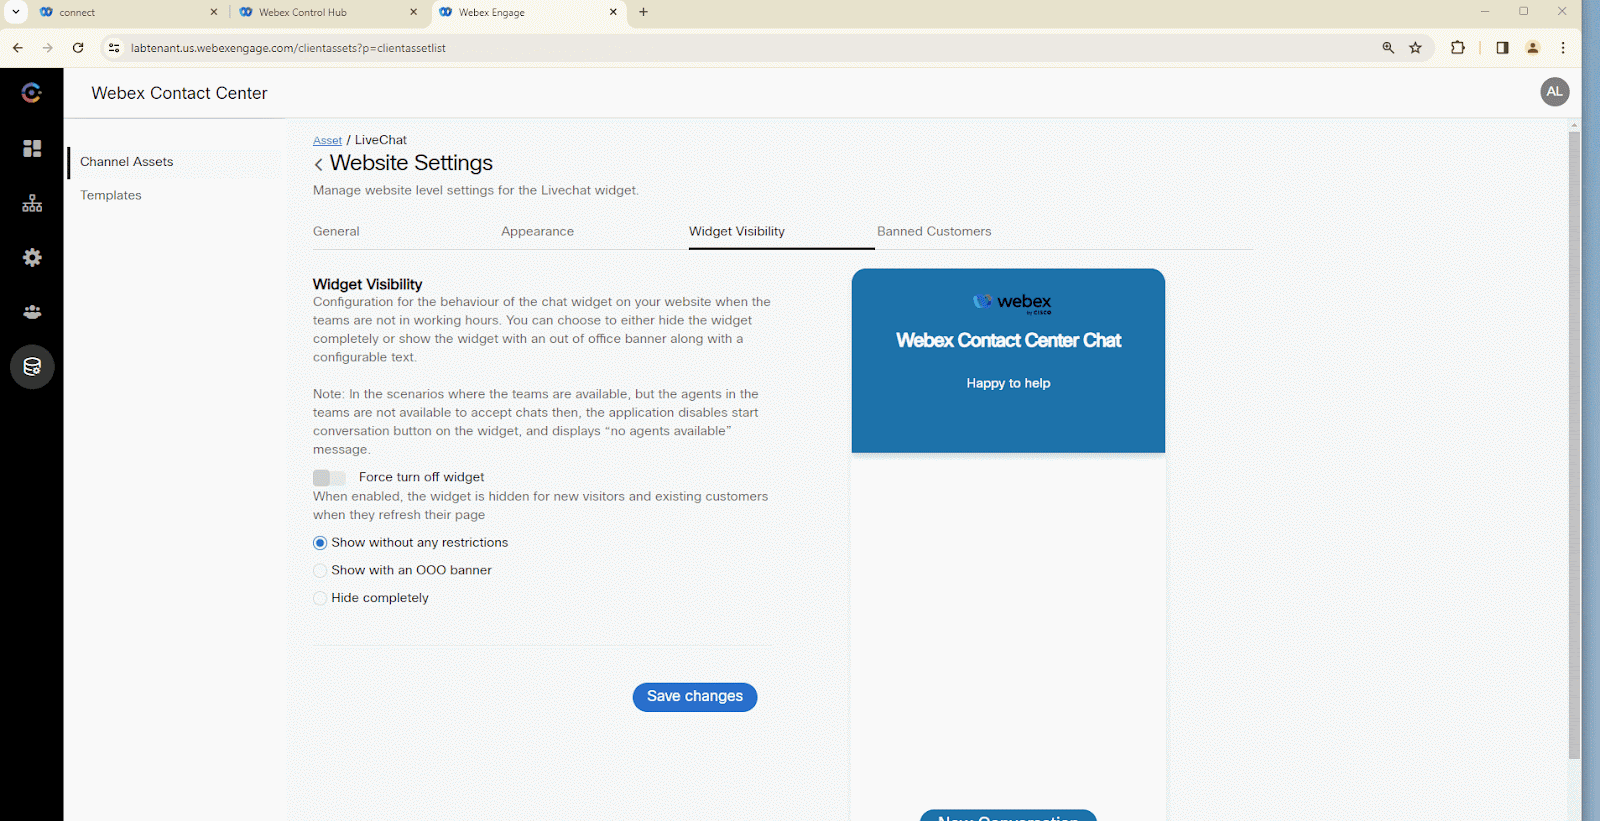Screen dimensions: 1600x821
Task: Open the browser zoom magnifier icon
Action: 1388,47
